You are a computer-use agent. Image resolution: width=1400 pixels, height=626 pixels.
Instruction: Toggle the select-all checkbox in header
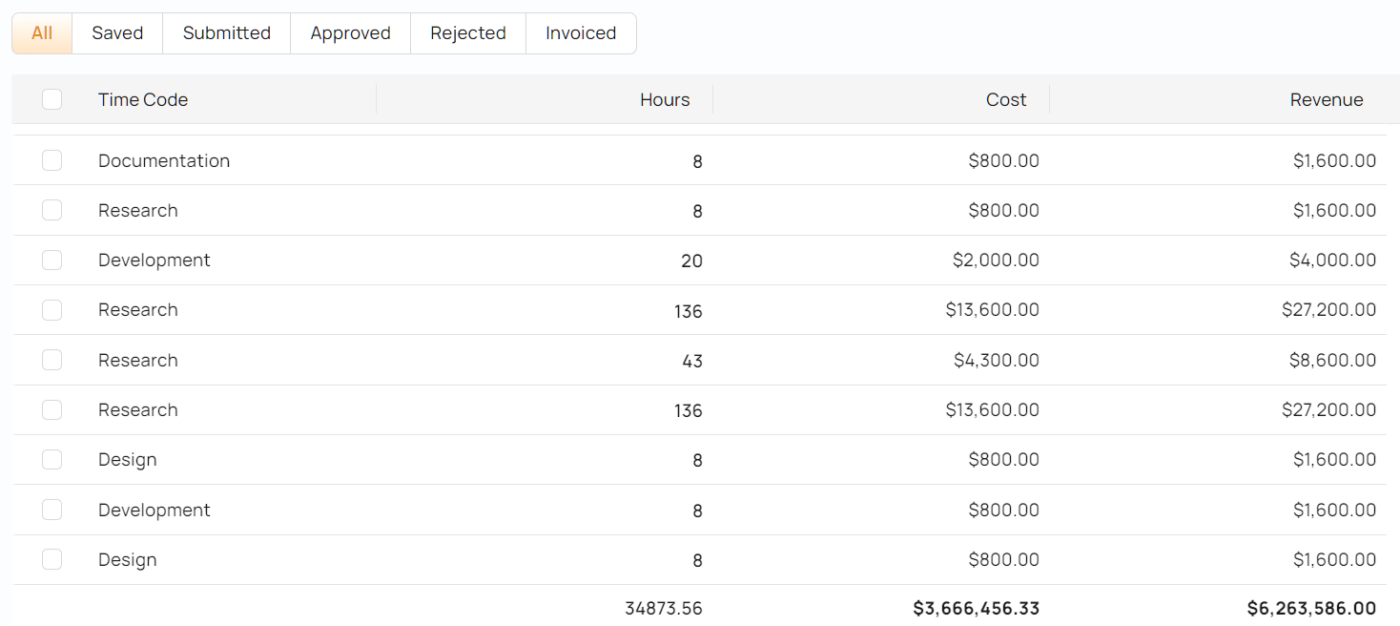click(52, 99)
